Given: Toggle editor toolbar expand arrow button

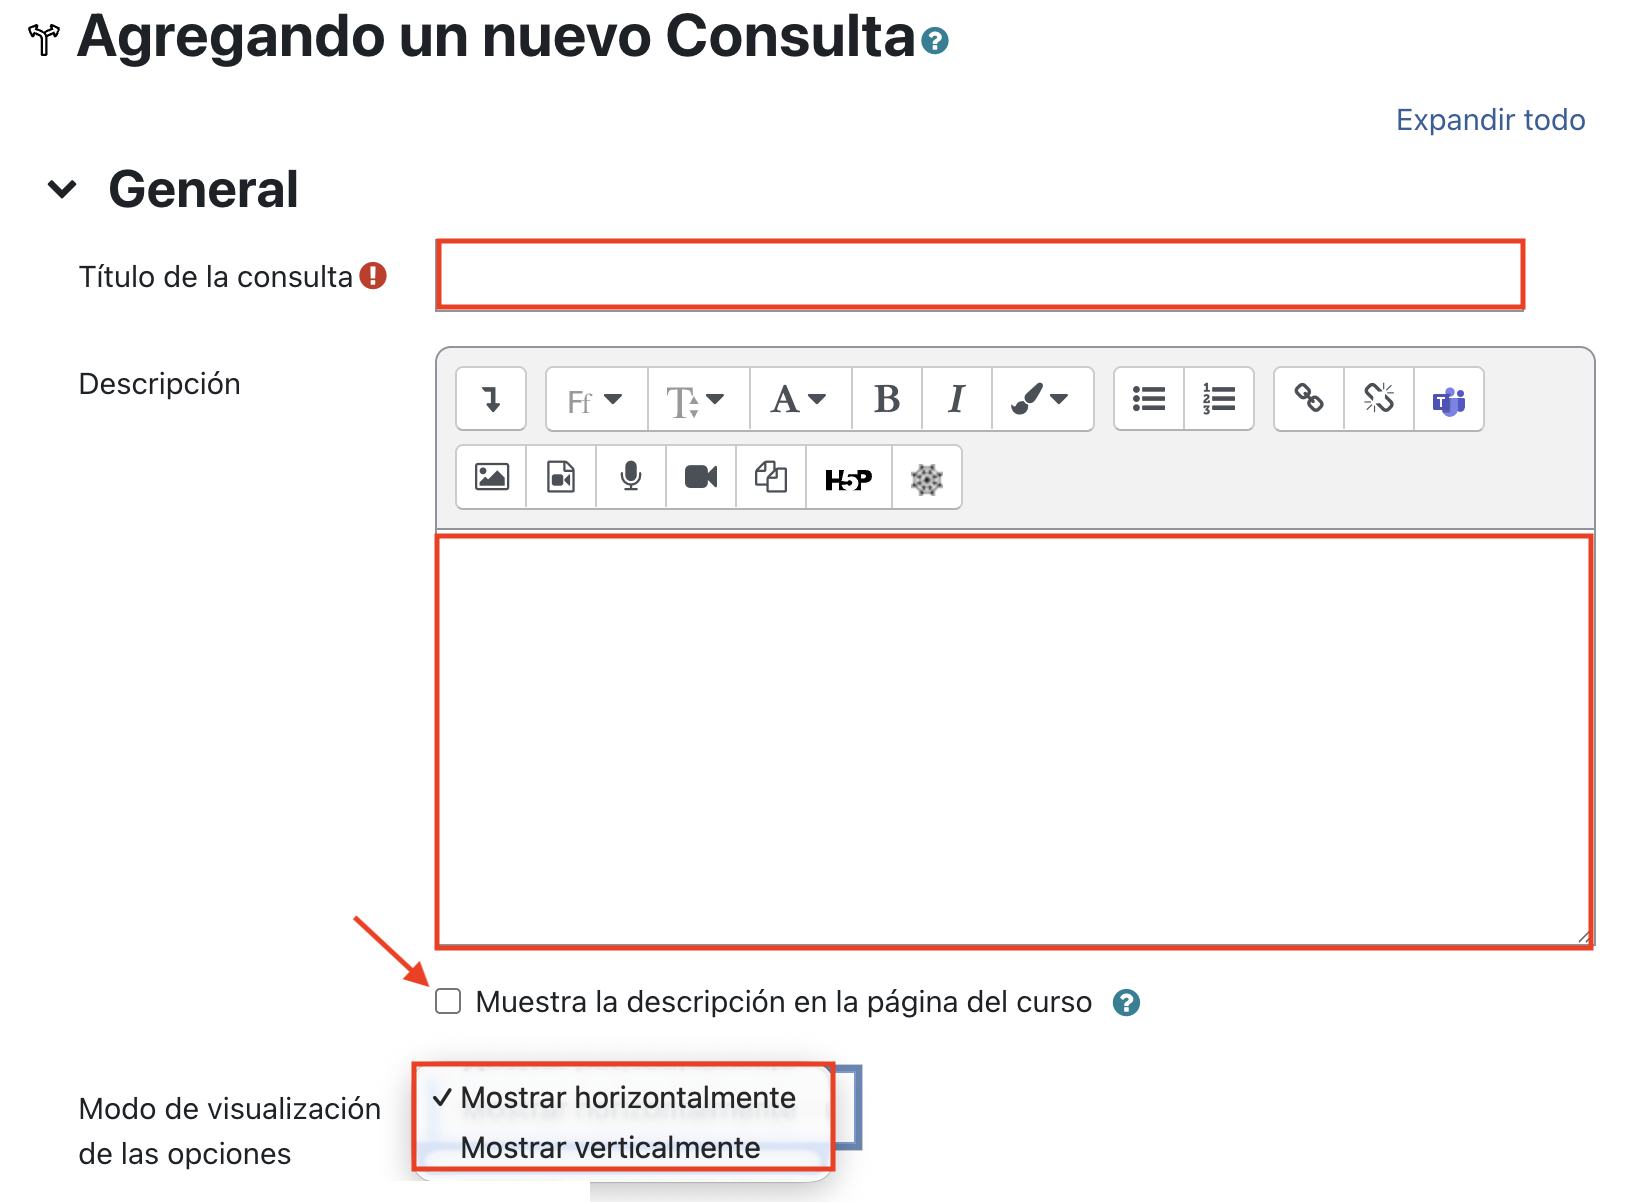Looking at the screenshot, I should (491, 399).
